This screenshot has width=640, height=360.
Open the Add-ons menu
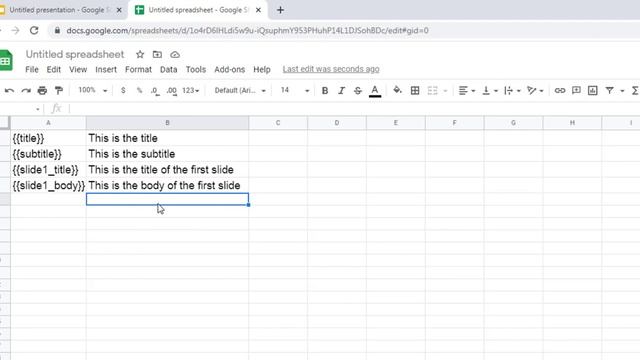[229, 69]
